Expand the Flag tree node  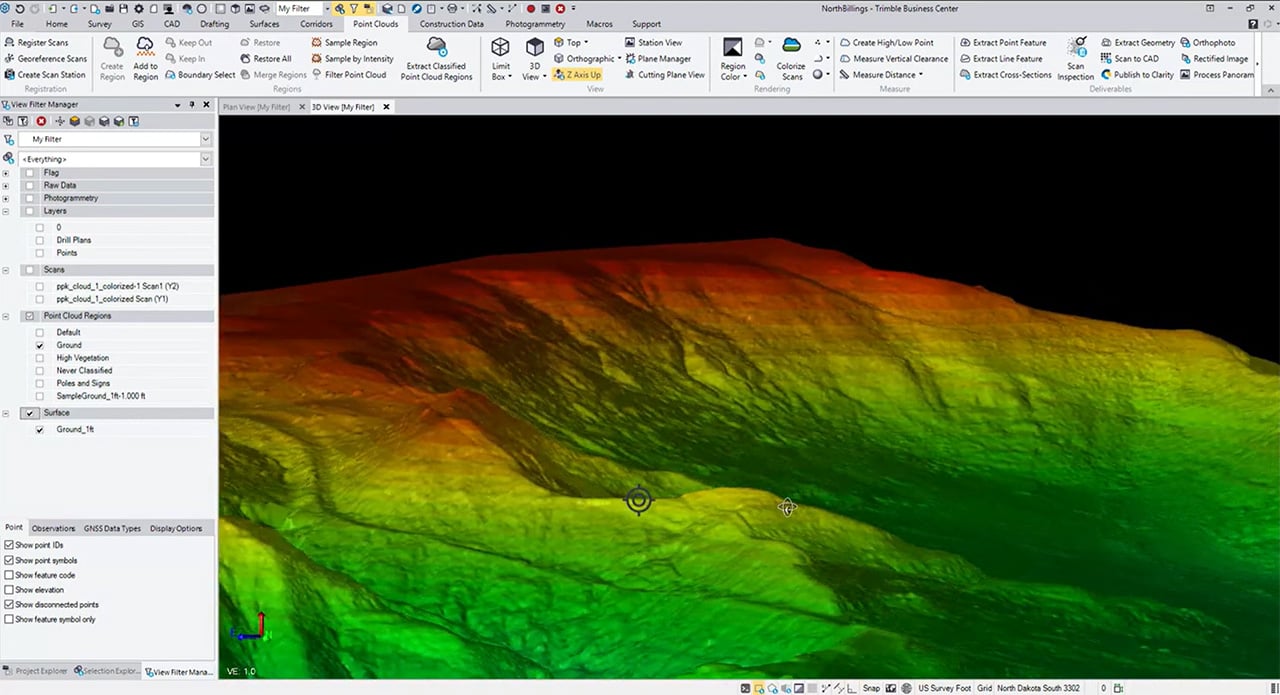click(6, 173)
